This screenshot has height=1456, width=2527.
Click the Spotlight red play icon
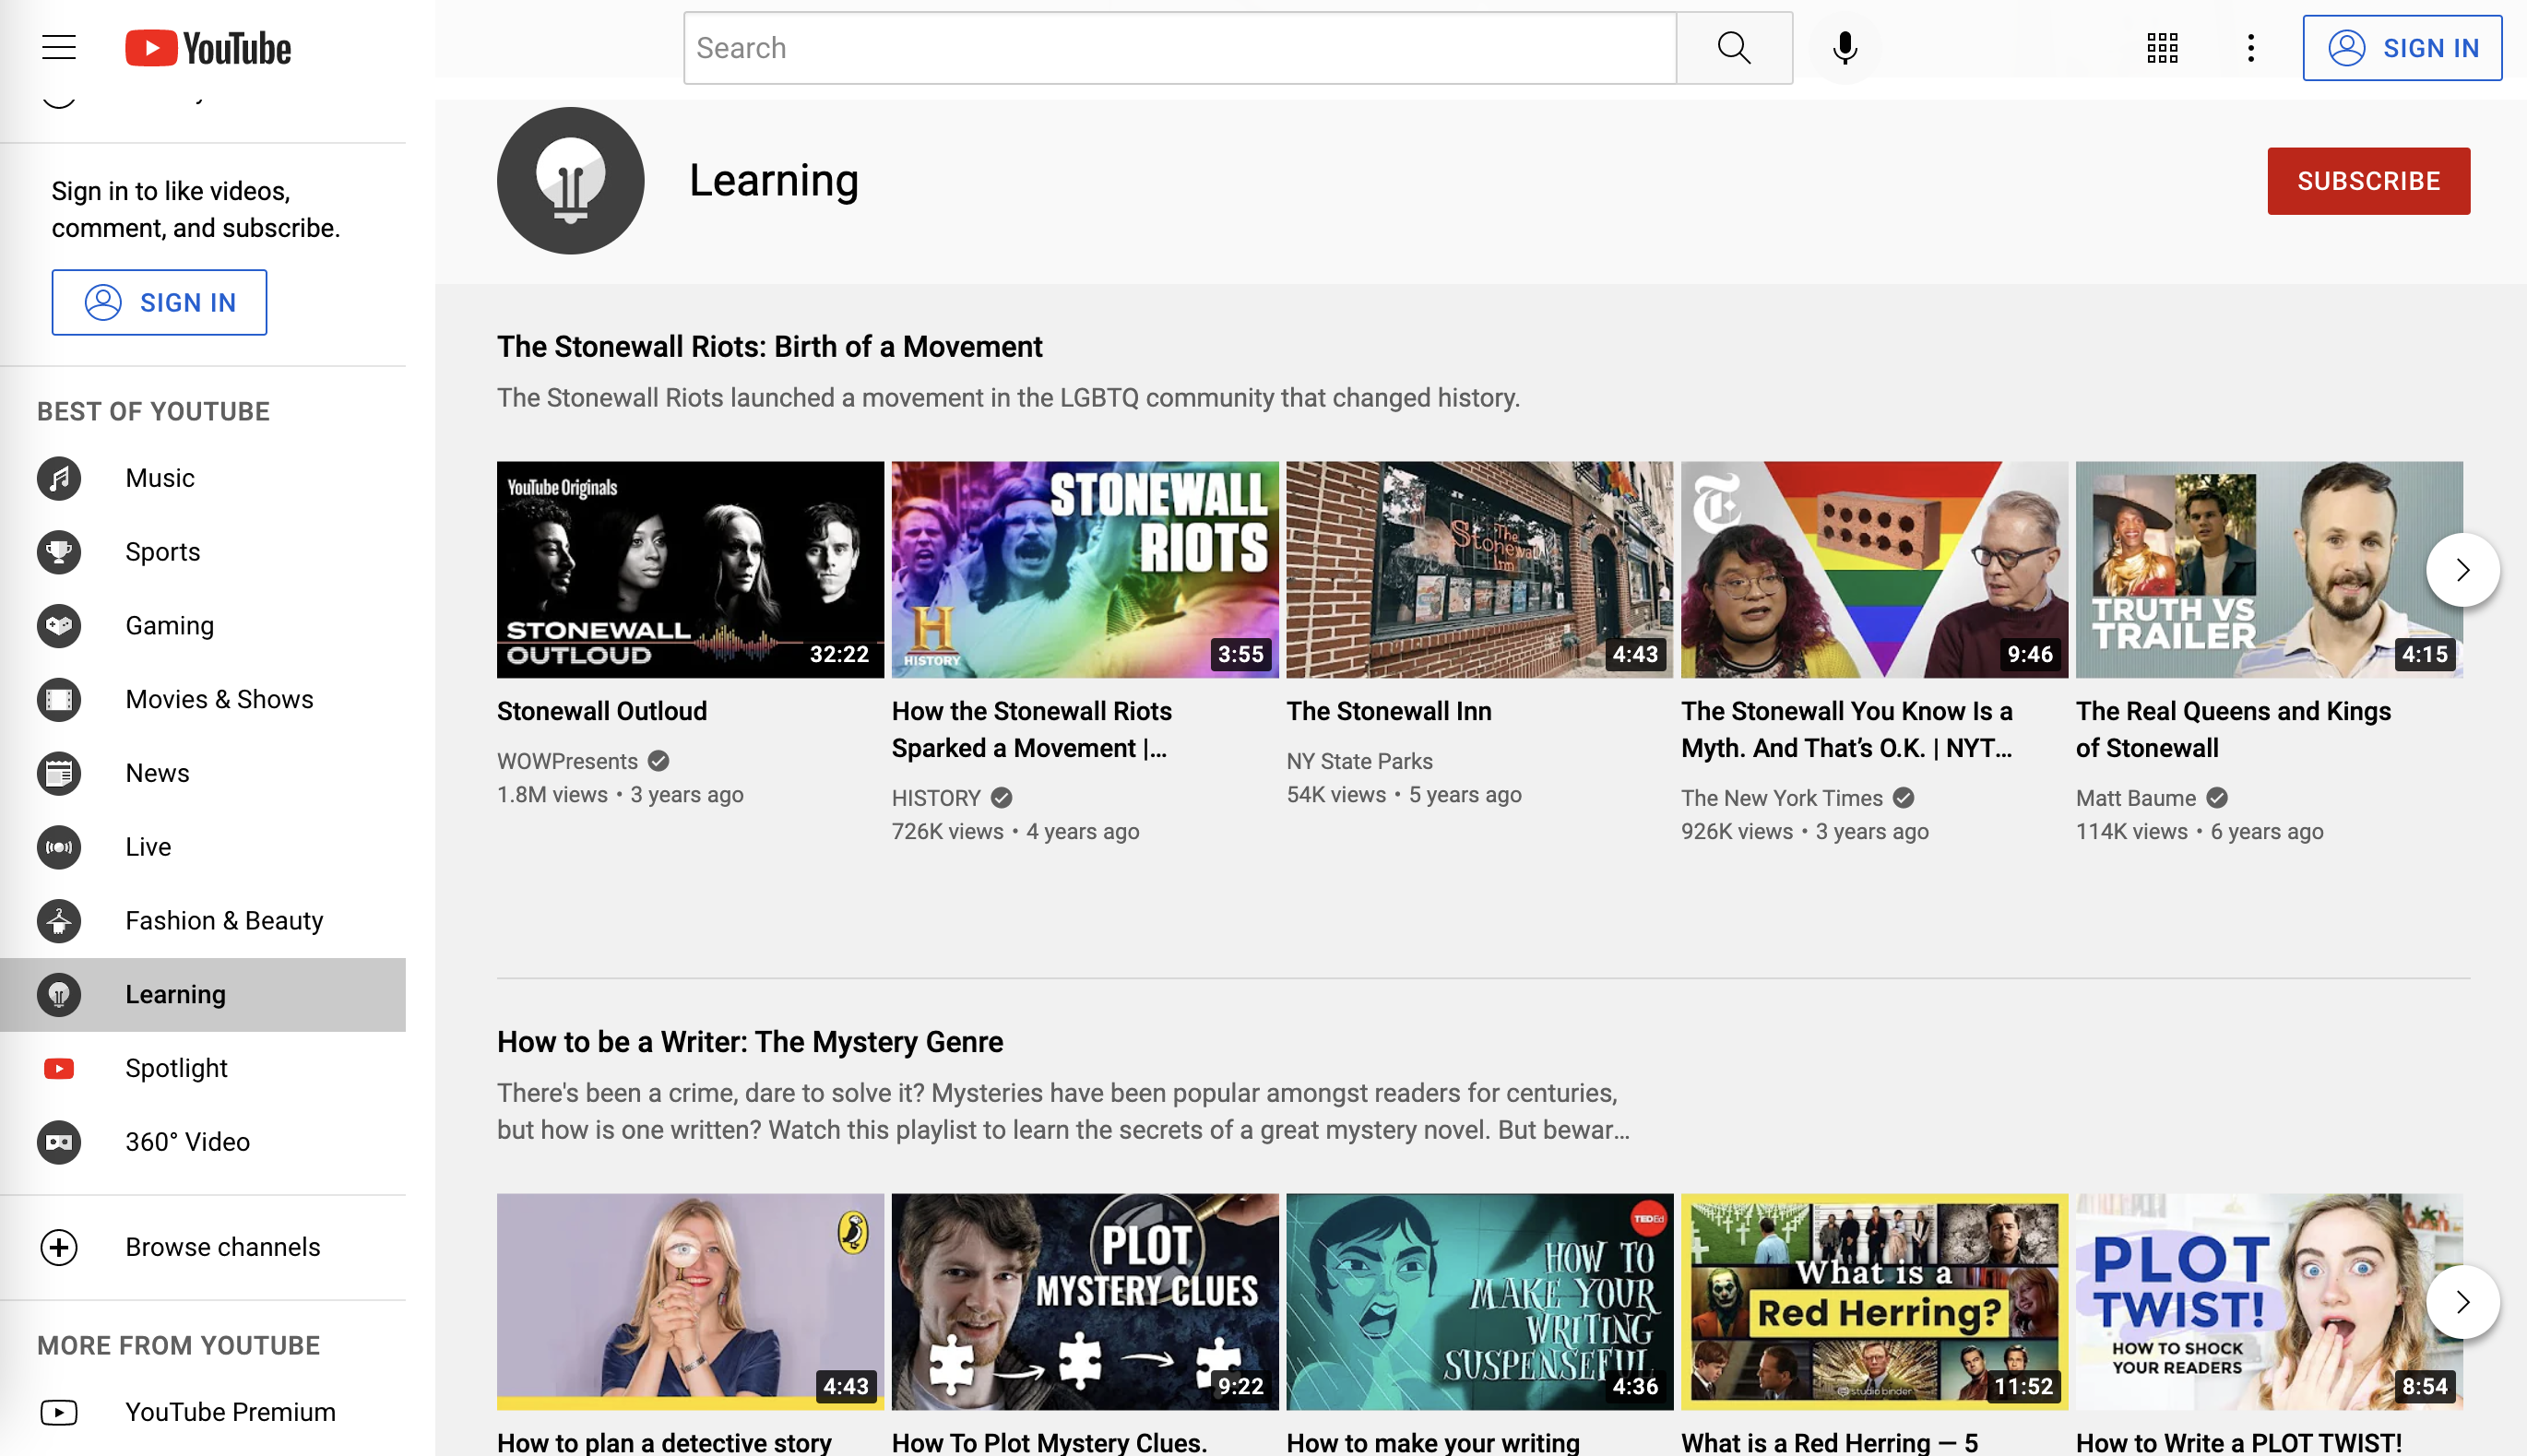point(59,1068)
